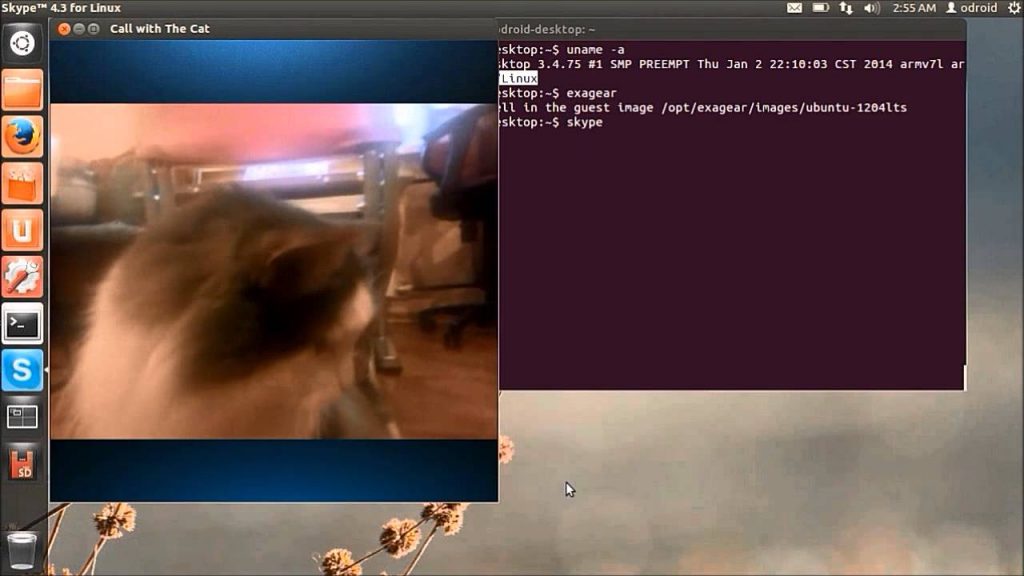Click the 'skype' command in terminal
1024x576 pixels.
point(584,122)
